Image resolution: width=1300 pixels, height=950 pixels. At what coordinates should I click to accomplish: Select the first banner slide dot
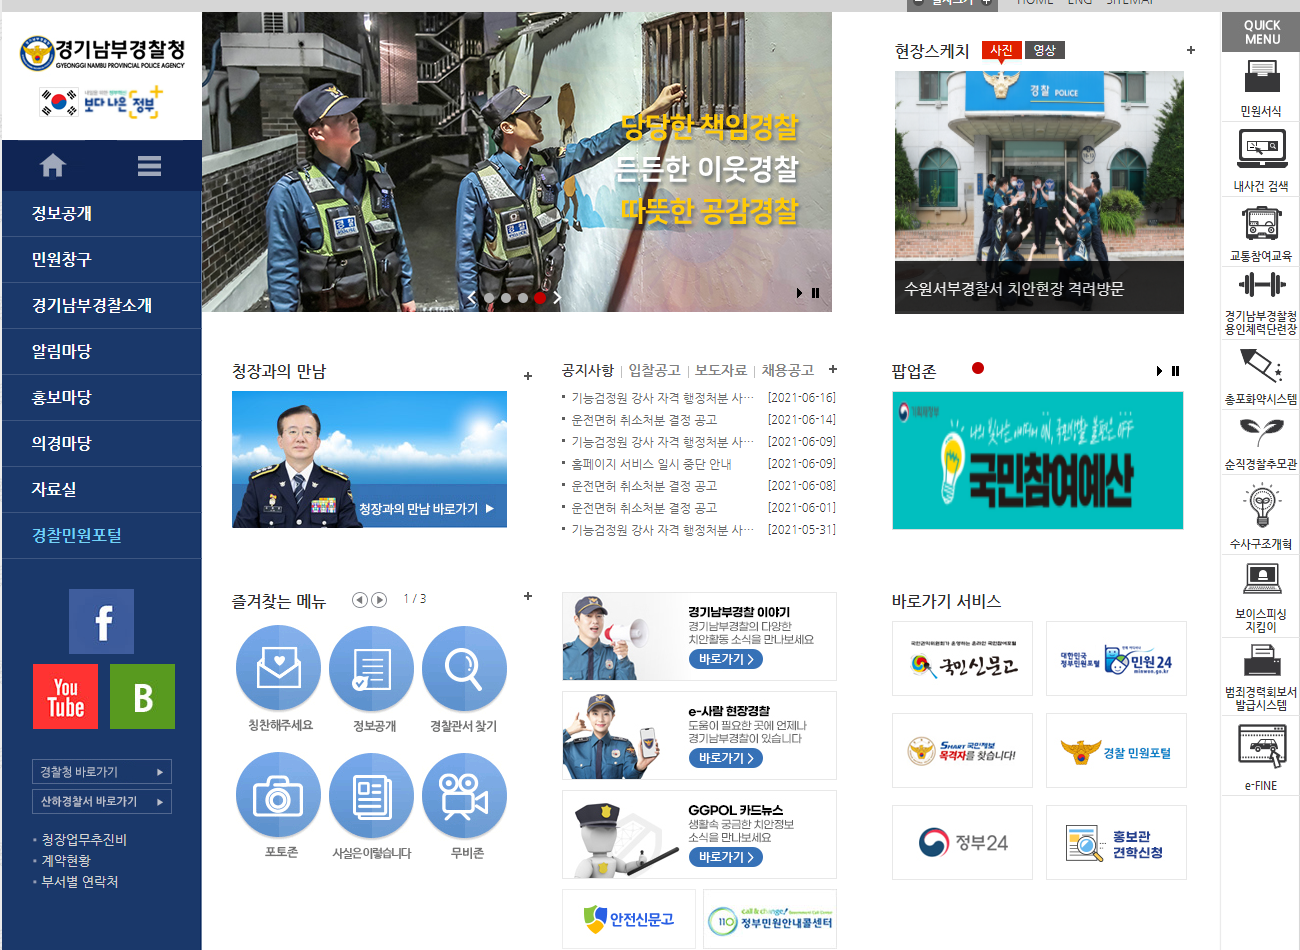(x=489, y=297)
